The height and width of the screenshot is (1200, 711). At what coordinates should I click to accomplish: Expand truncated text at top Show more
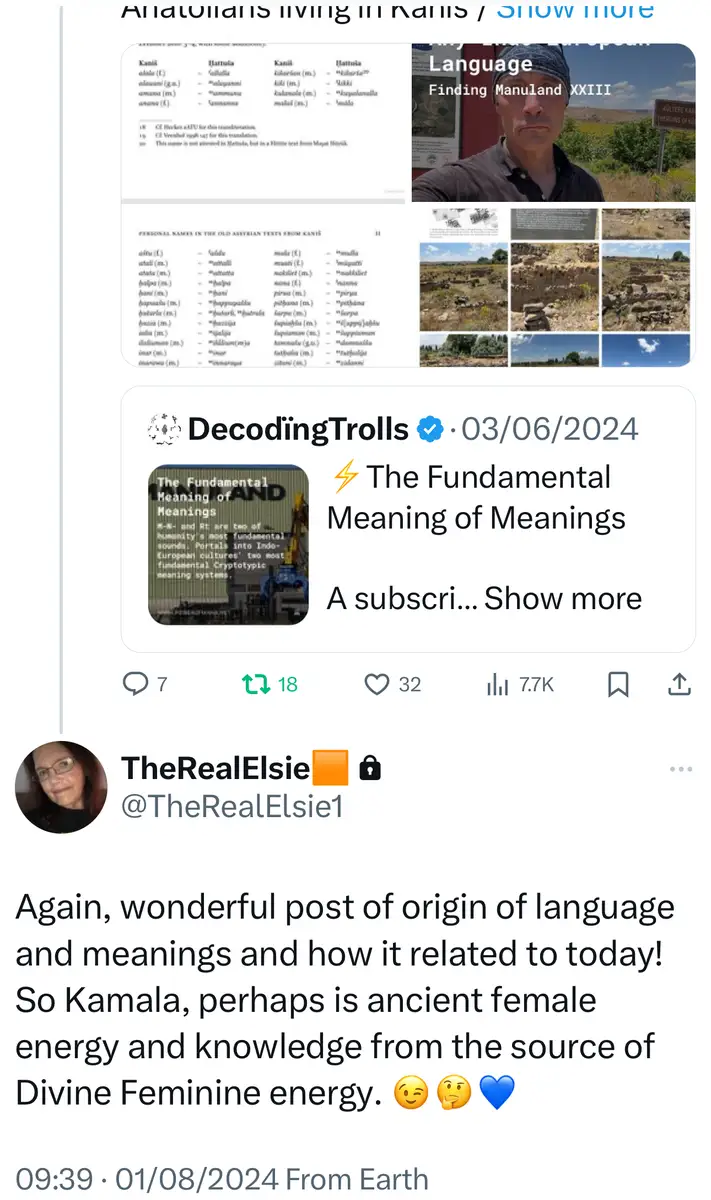point(575,12)
